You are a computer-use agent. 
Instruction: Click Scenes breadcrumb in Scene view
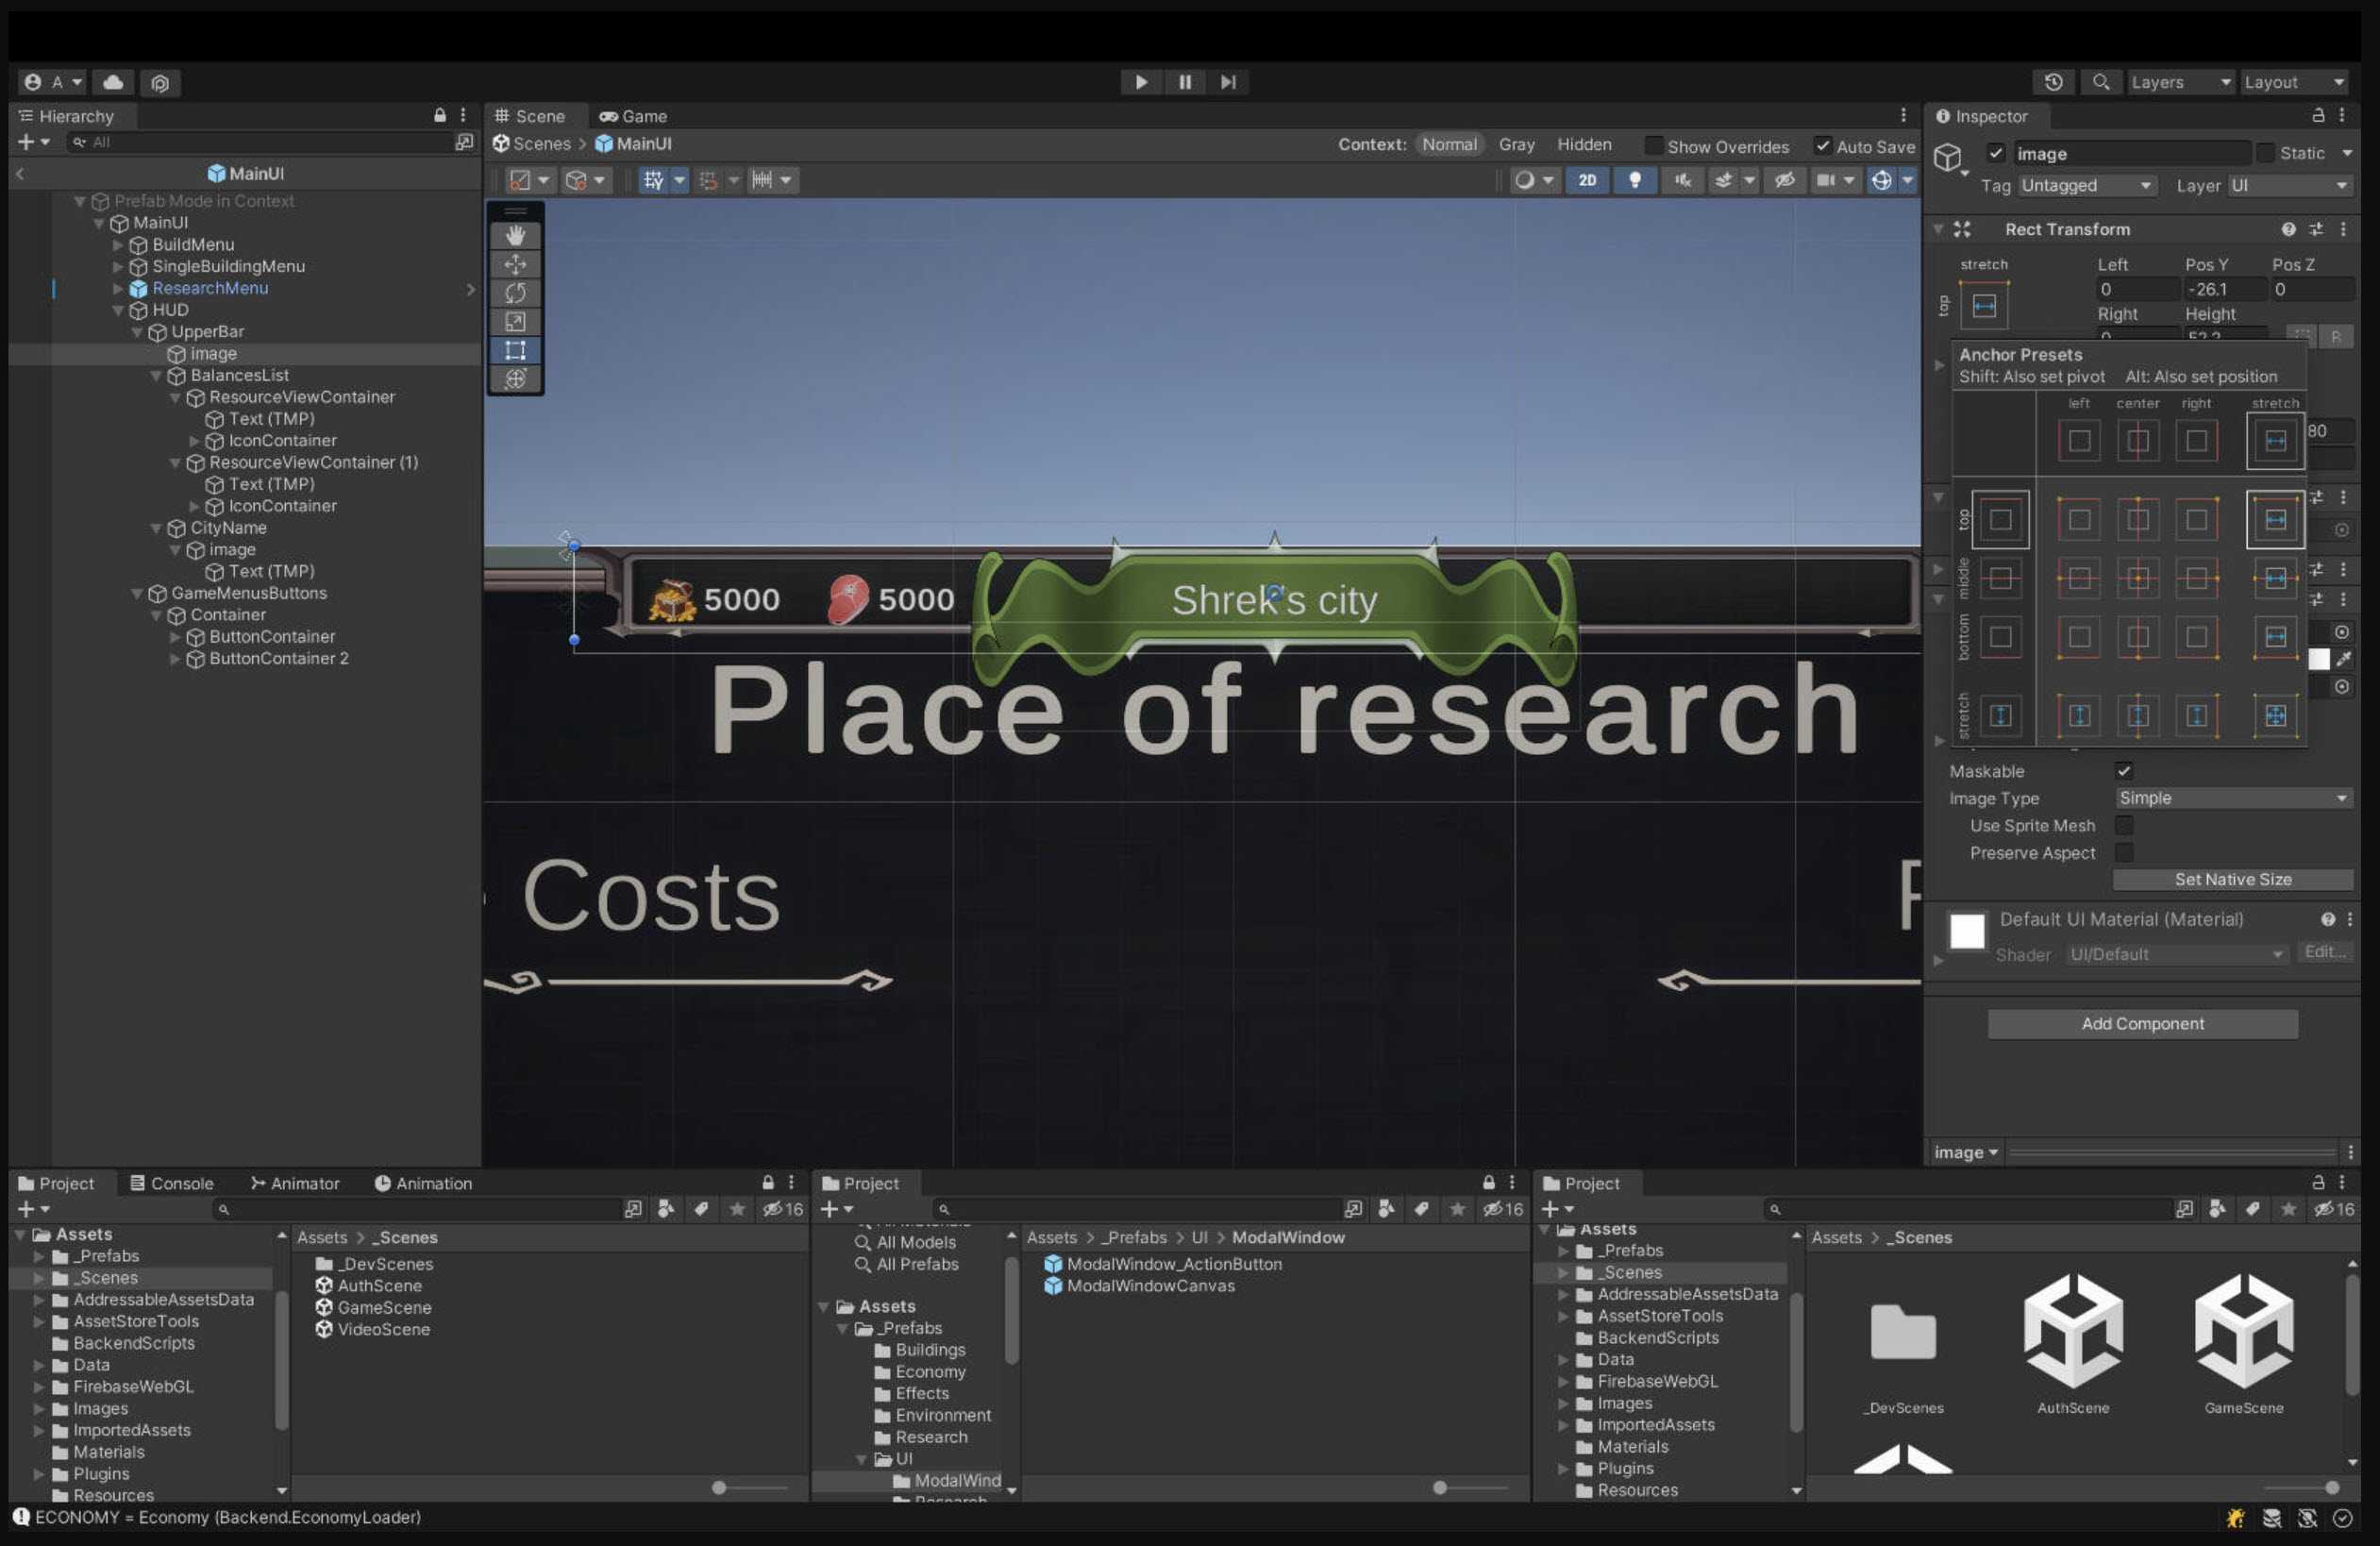click(541, 144)
